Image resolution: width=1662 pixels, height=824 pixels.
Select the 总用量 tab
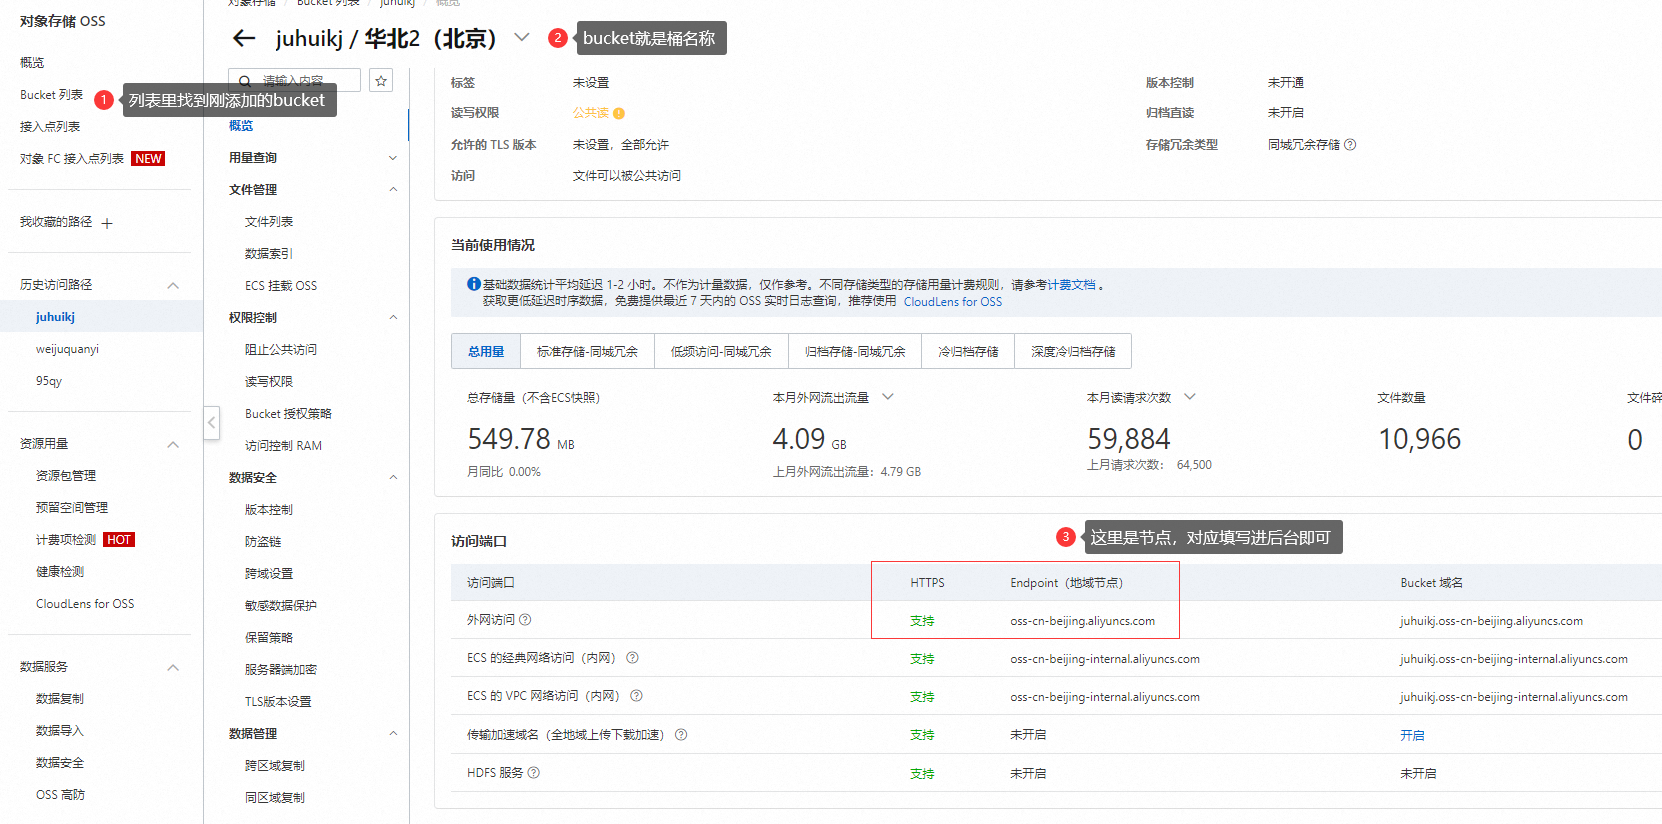486,351
